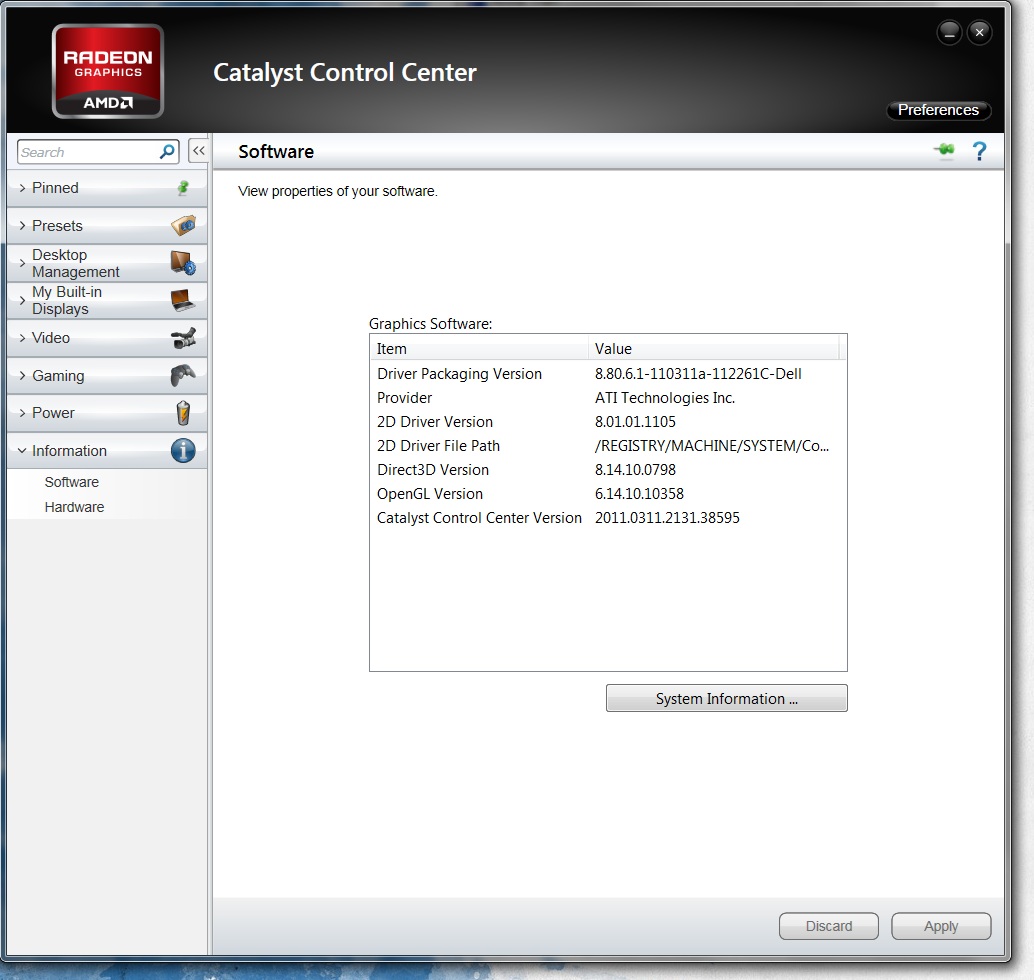Collapse the sidebar with double-arrow button

pyautogui.click(x=198, y=151)
